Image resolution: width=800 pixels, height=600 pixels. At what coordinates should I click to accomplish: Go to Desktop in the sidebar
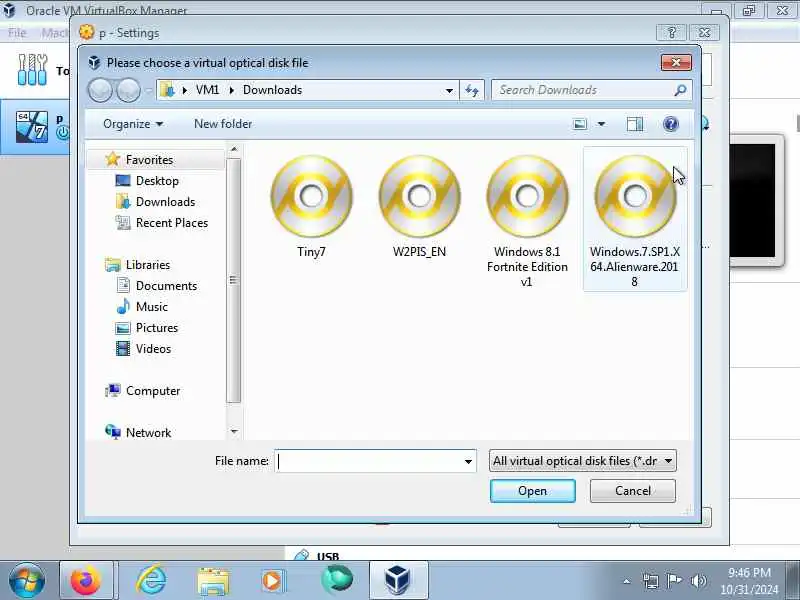point(157,181)
